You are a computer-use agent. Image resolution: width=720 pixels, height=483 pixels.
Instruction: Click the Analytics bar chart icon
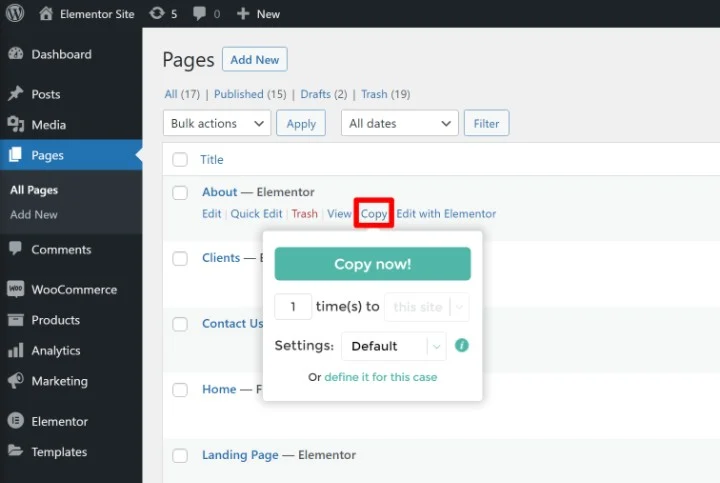click(x=16, y=350)
